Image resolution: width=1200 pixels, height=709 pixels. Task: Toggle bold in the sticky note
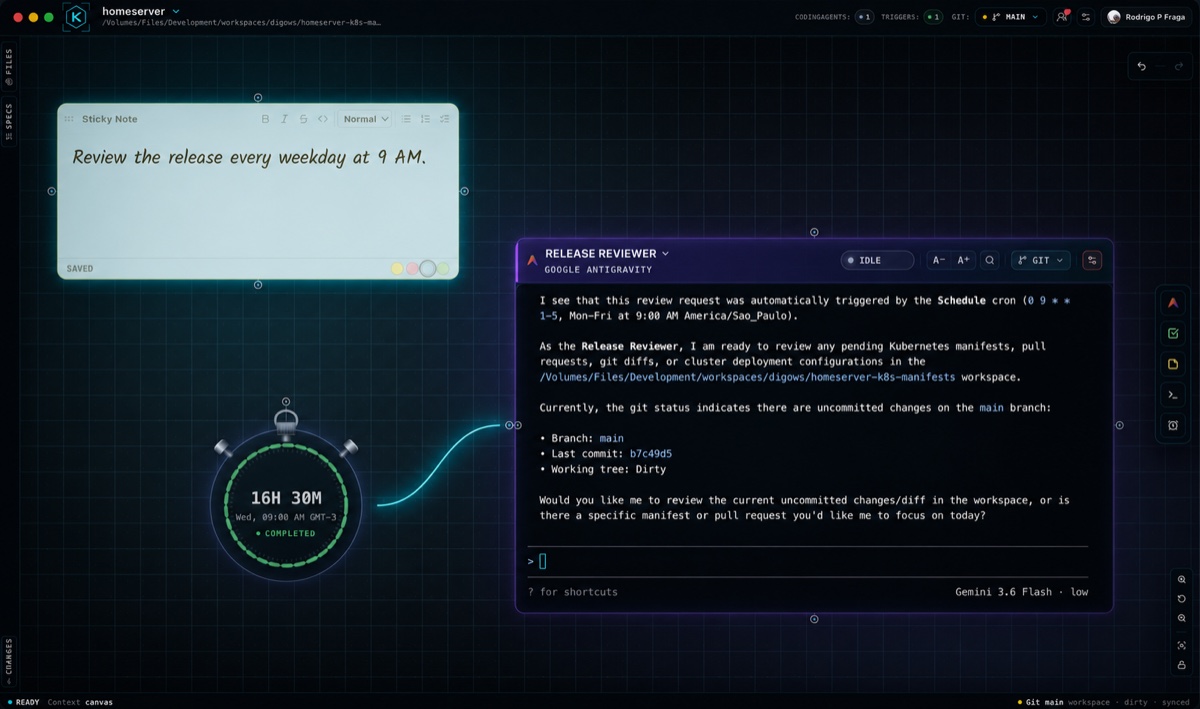click(x=265, y=119)
